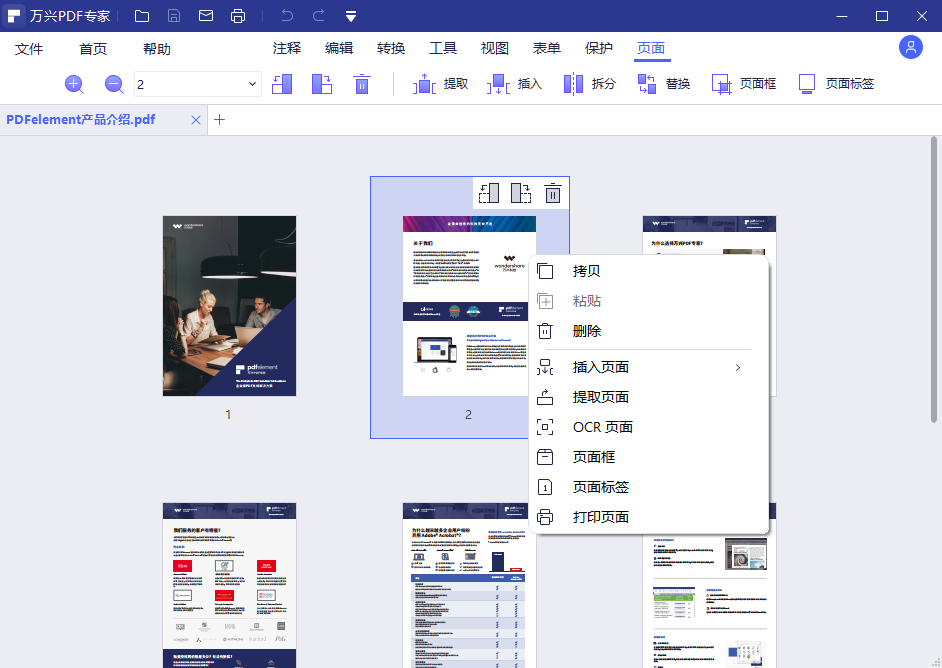Switch to the 转换 ribbon tab
Image resolution: width=942 pixels, height=668 pixels.
[x=390, y=47]
